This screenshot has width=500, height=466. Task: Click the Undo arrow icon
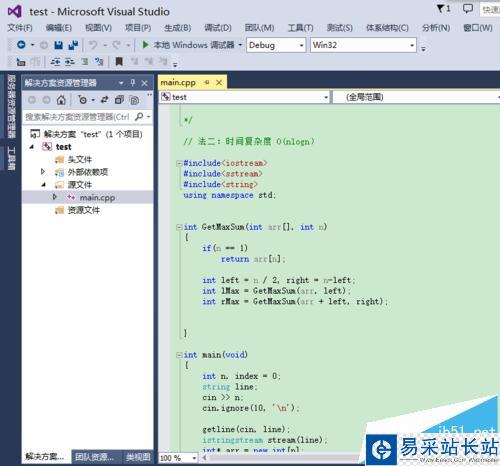pos(93,45)
